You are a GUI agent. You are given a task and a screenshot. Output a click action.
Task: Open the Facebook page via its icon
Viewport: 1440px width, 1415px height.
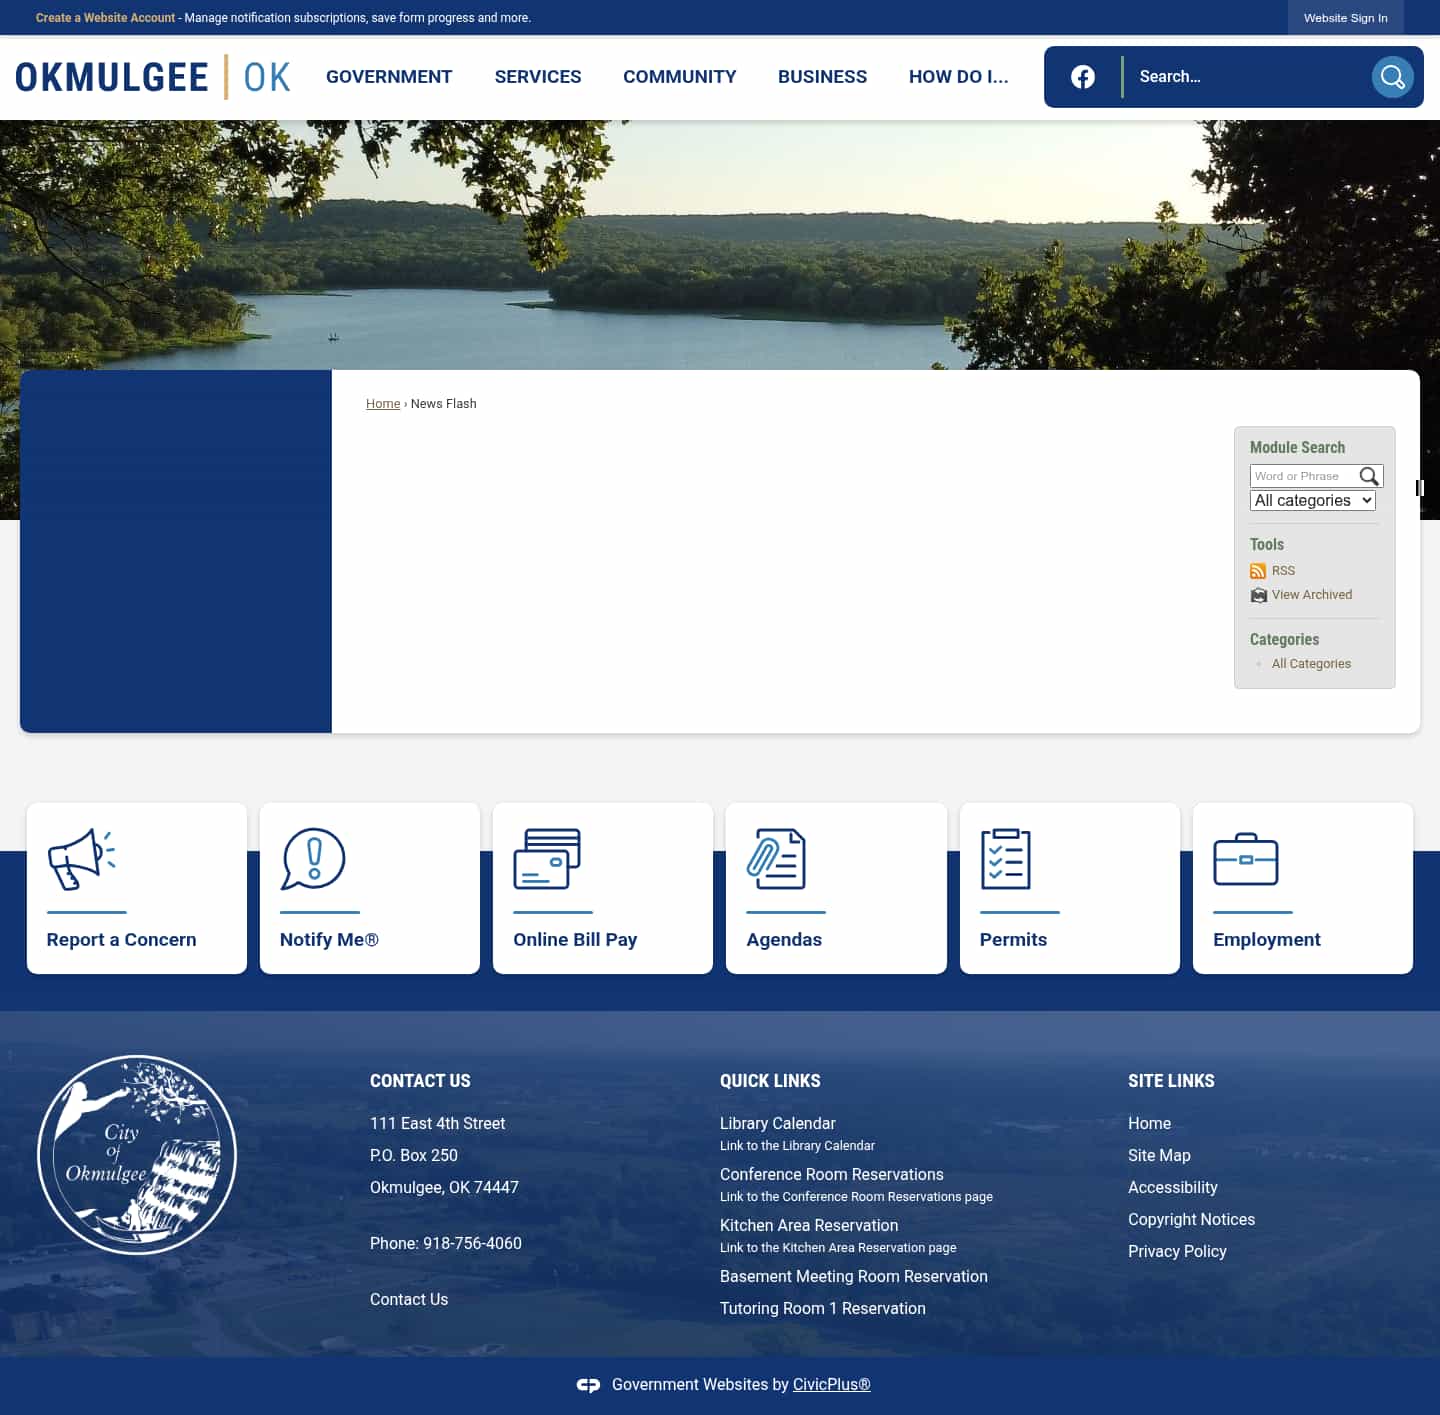1083,76
